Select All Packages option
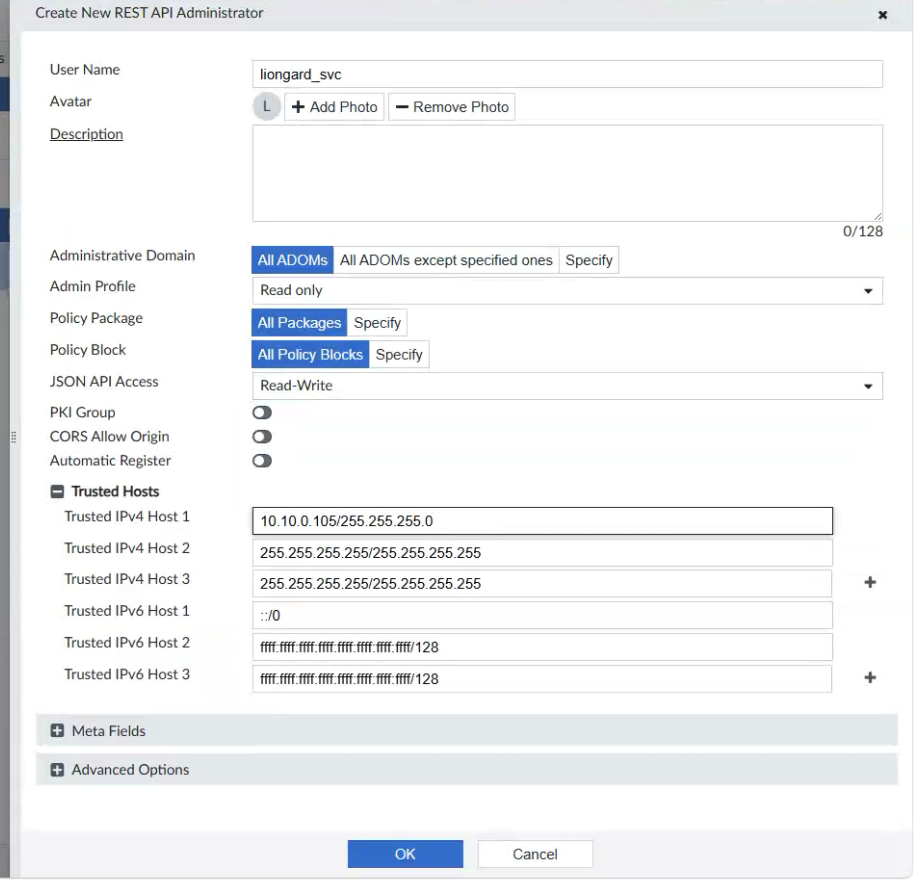Image resolution: width=915 pixels, height=880 pixels. pyautogui.click(x=299, y=323)
